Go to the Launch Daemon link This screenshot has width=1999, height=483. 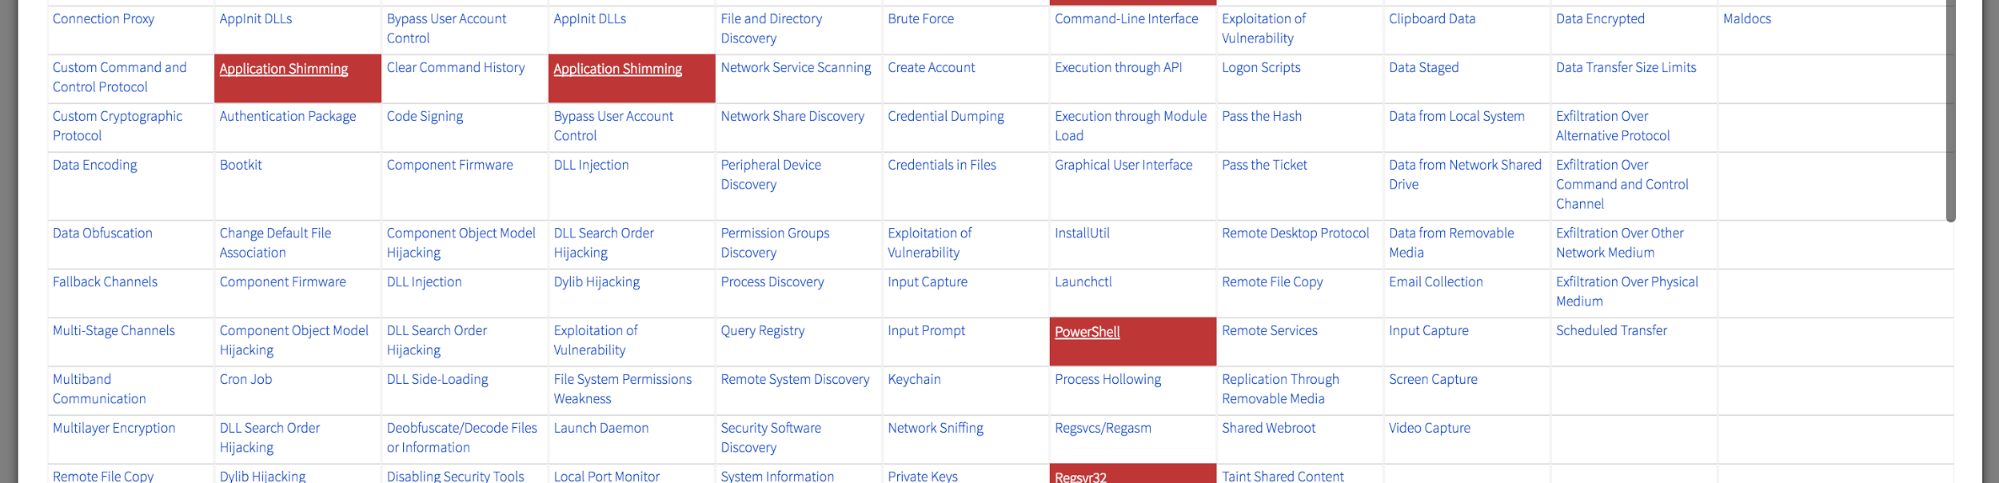click(x=601, y=429)
